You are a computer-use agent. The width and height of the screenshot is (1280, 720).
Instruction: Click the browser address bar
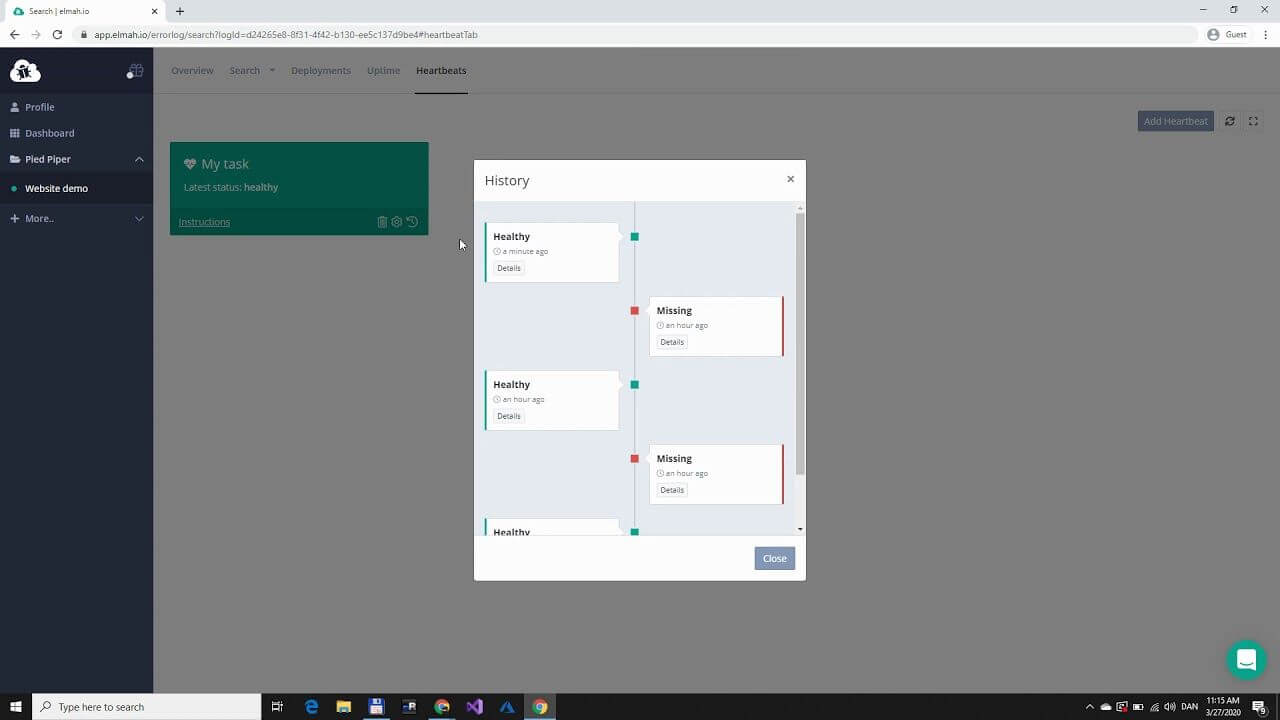[640, 34]
